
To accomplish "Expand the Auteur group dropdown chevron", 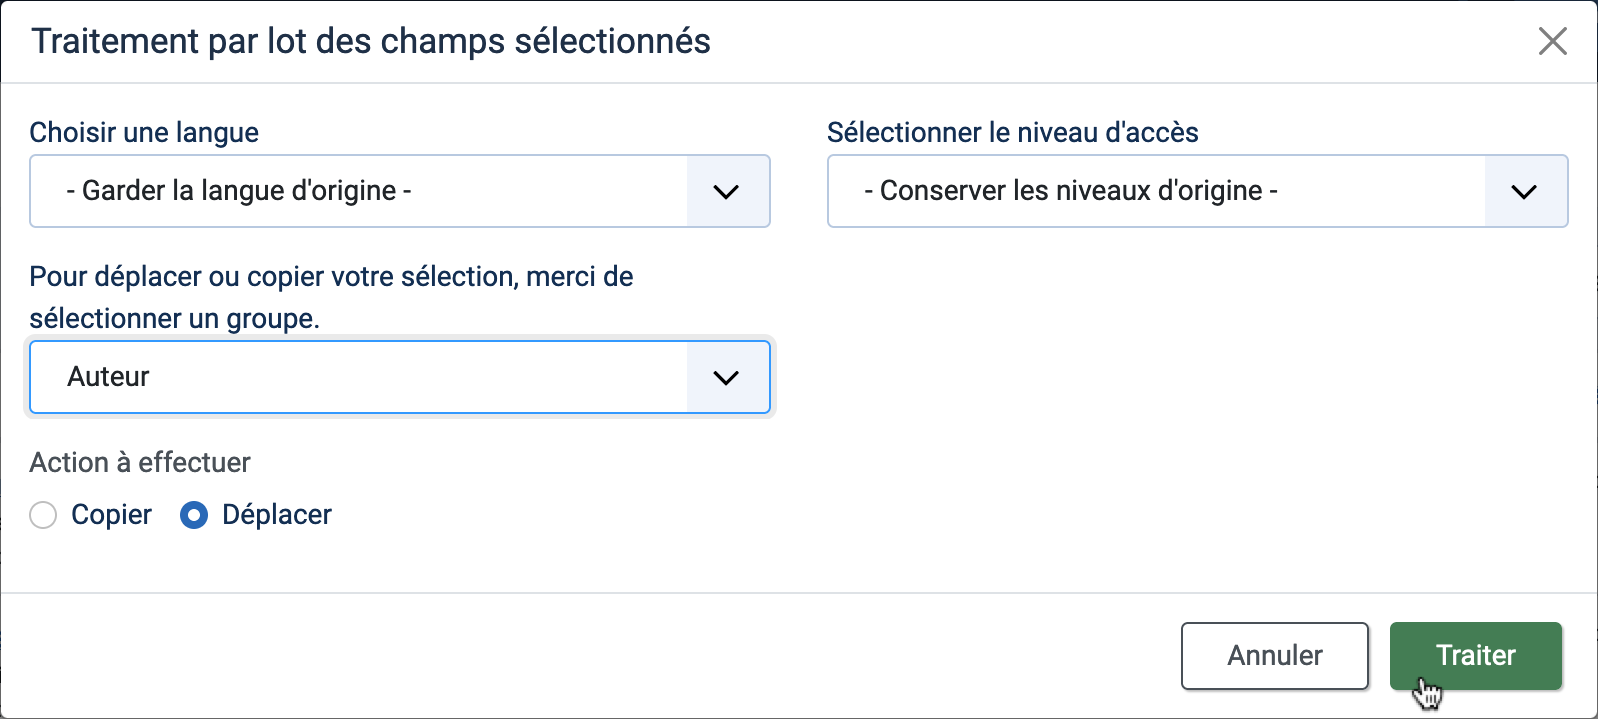I will coord(727,377).
